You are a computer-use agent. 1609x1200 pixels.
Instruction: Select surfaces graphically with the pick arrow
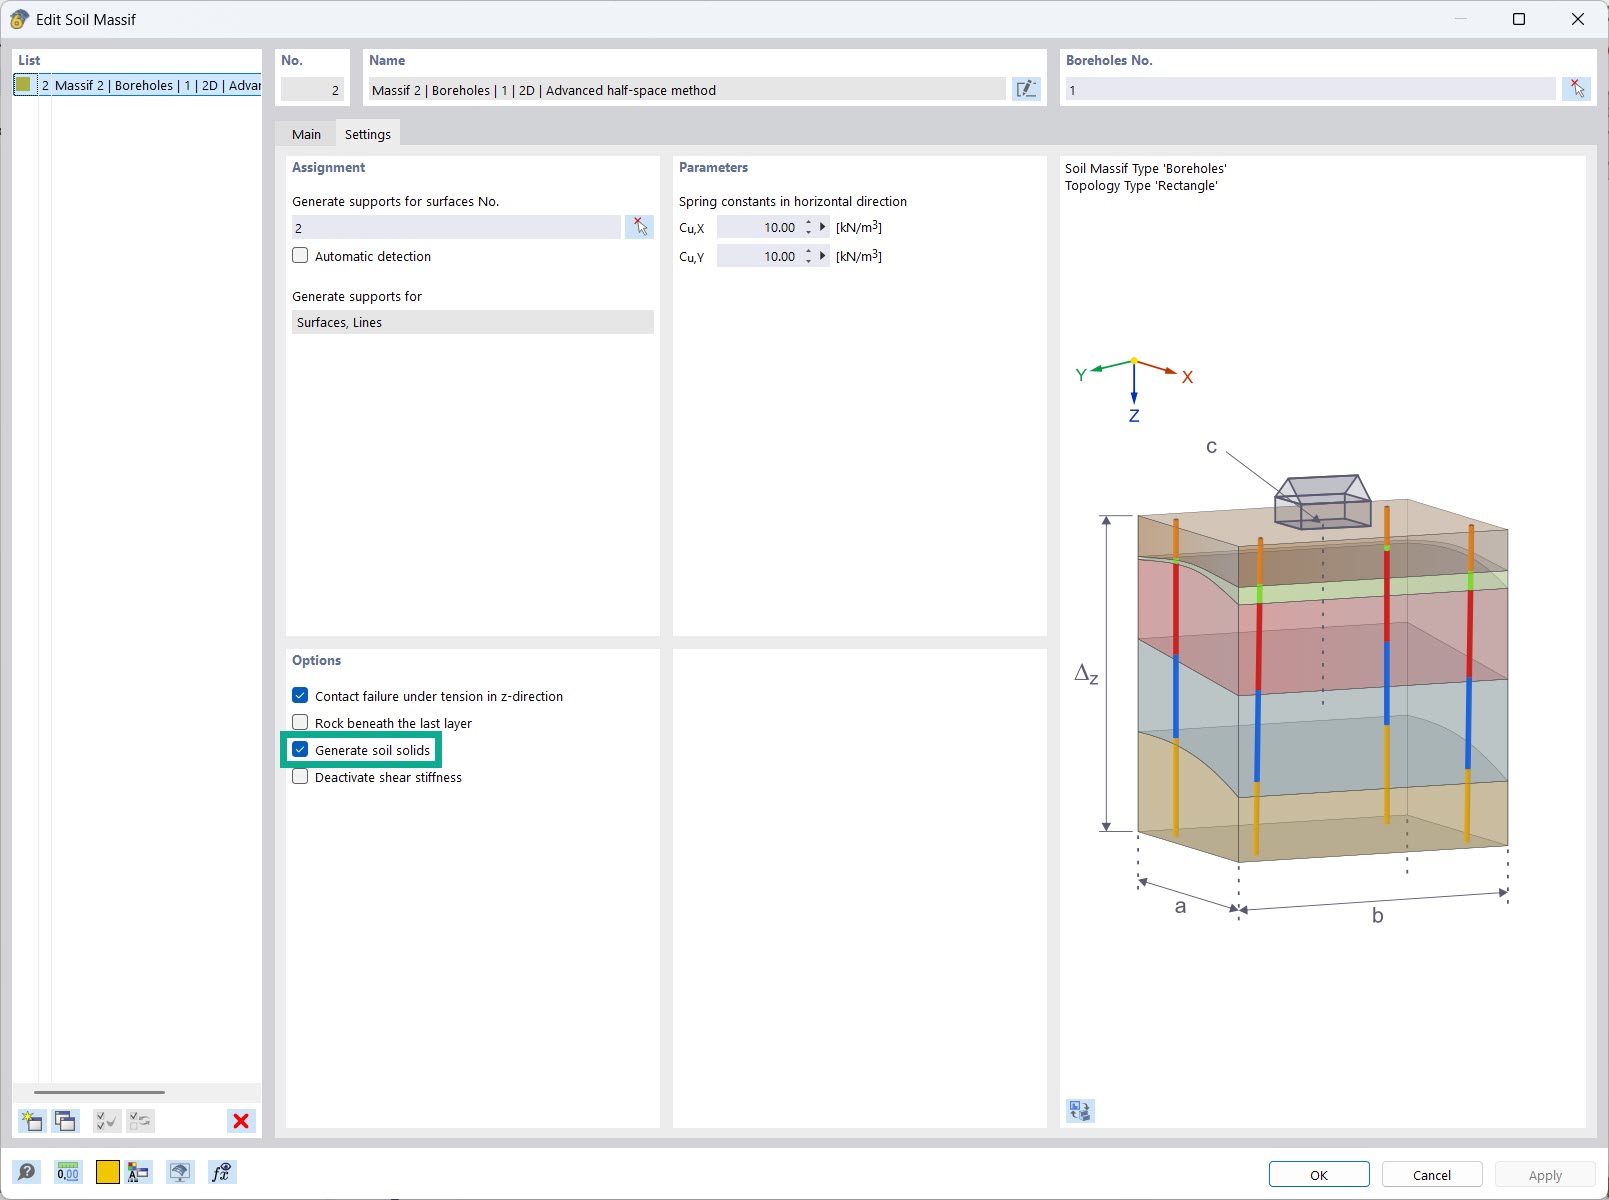click(x=639, y=227)
